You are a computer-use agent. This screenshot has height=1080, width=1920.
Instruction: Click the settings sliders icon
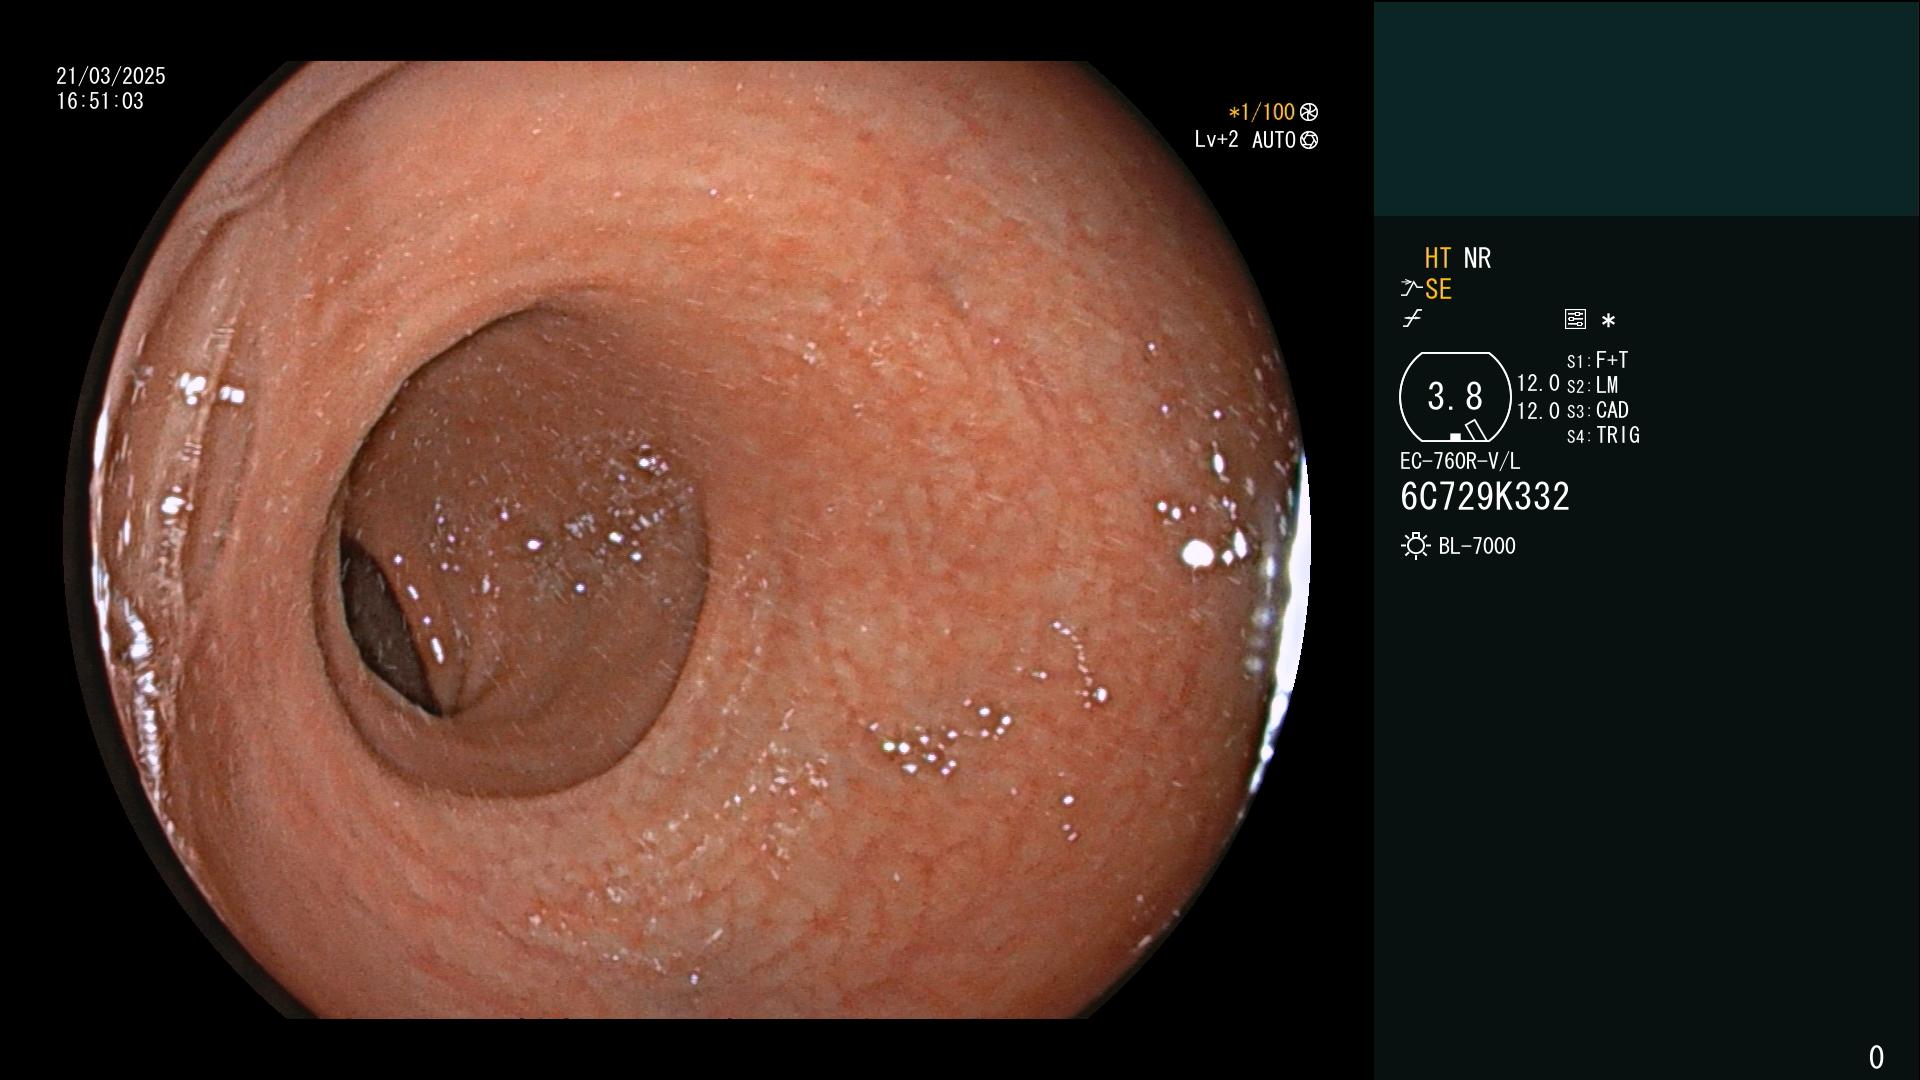(x=1575, y=320)
